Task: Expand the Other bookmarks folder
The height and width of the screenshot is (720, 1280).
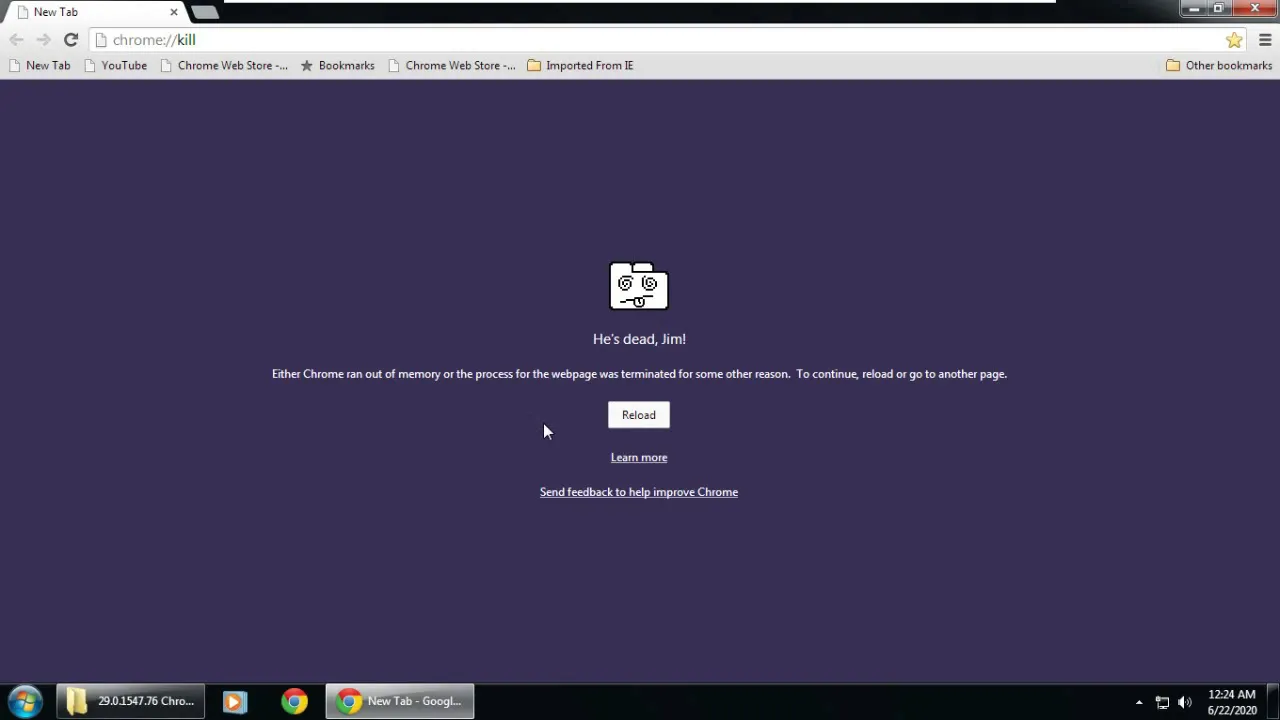Action: [1219, 65]
